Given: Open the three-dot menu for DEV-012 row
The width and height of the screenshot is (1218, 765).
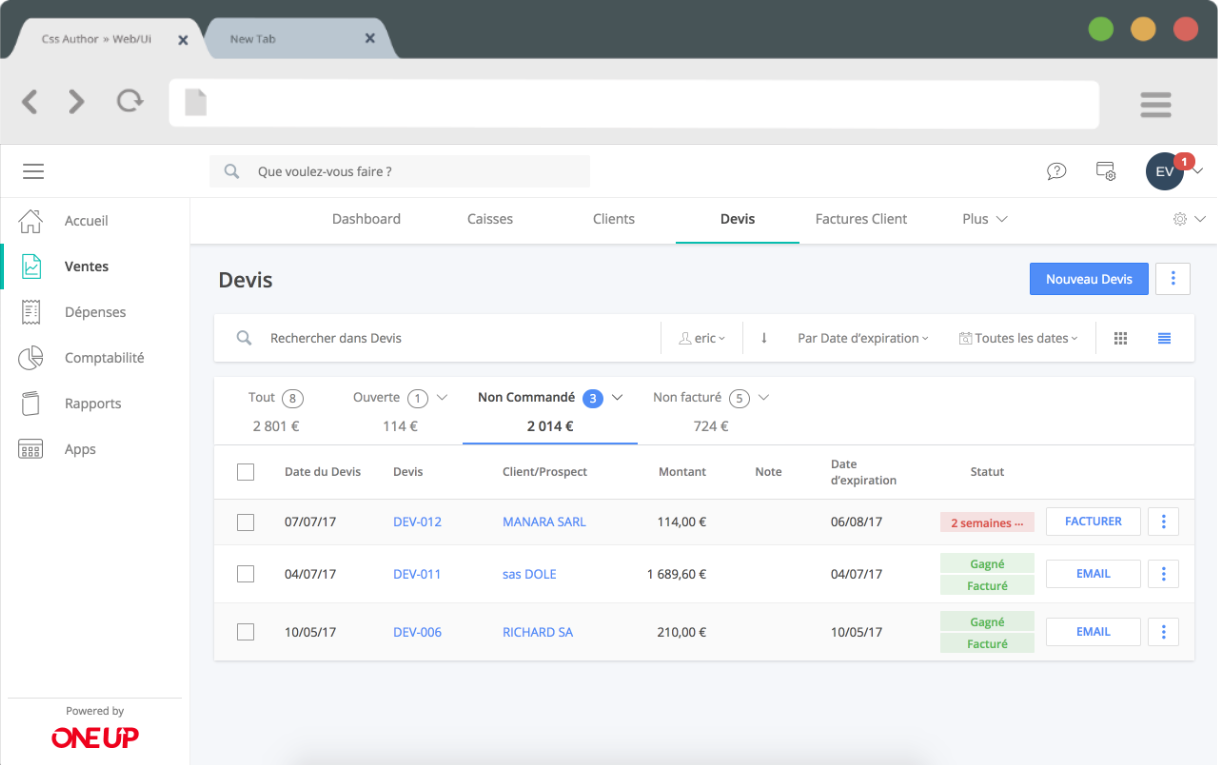Looking at the screenshot, I should click(1163, 522).
